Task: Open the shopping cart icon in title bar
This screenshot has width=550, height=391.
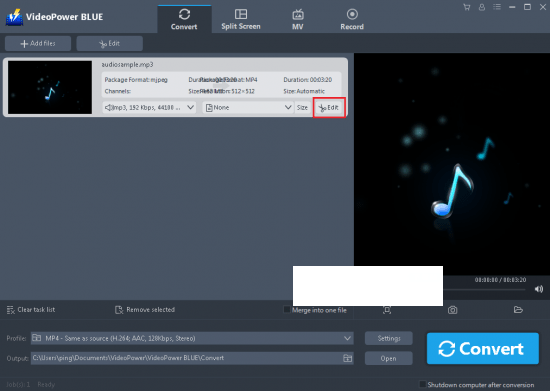Action: coord(467,7)
